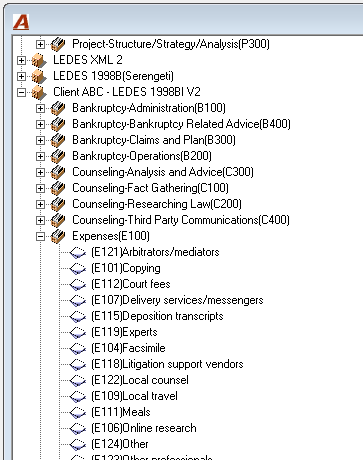Collapse the Client ABC - LEDES 1998BI V2 node
363x460 pixels.
click(x=21, y=92)
